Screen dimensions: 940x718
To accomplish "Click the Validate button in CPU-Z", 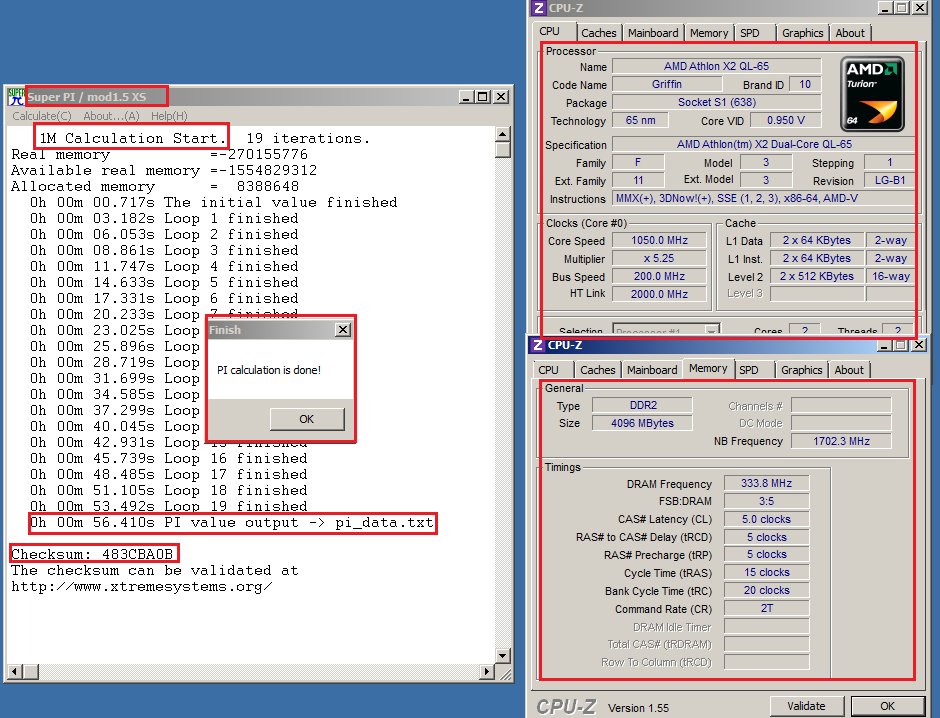I will coord(806,706).
